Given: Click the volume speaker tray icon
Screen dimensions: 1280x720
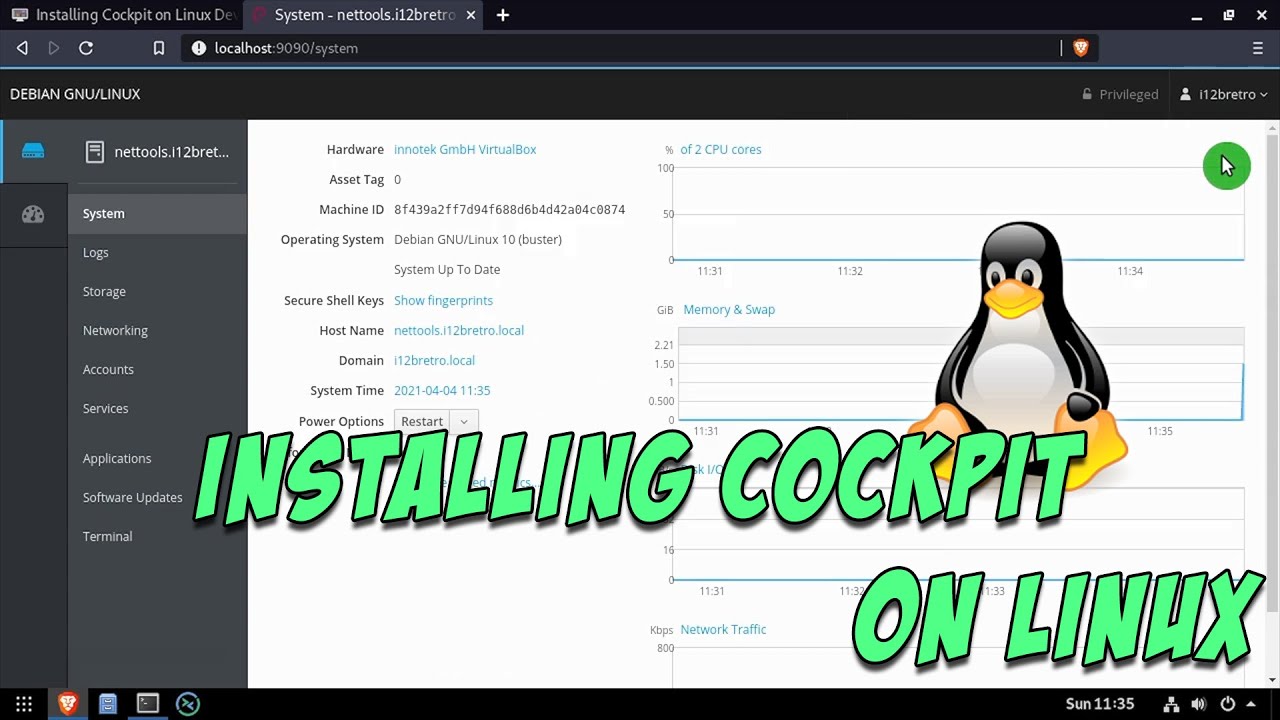Looking at the screenshot, I should coord(1199,704).
